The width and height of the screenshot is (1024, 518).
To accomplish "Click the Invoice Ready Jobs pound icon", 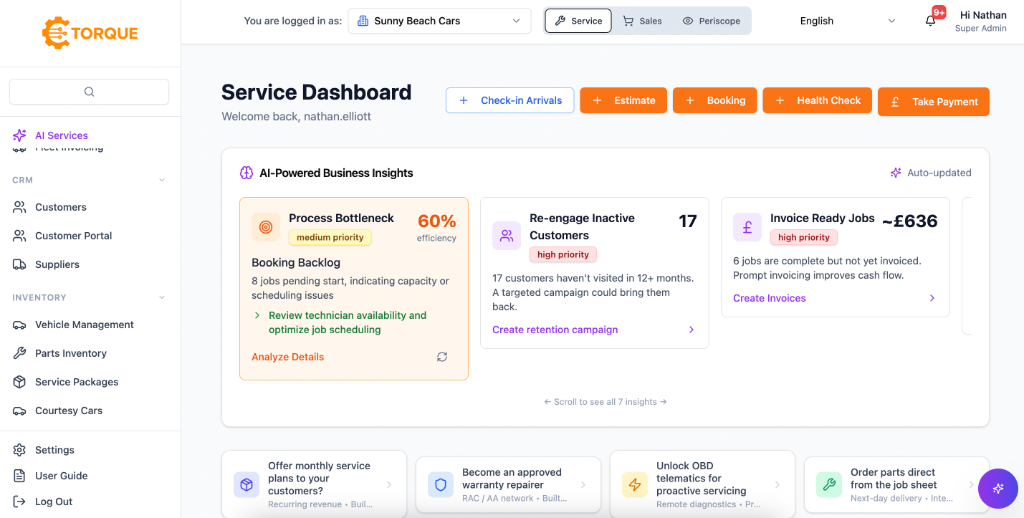I will pos(747,227).
